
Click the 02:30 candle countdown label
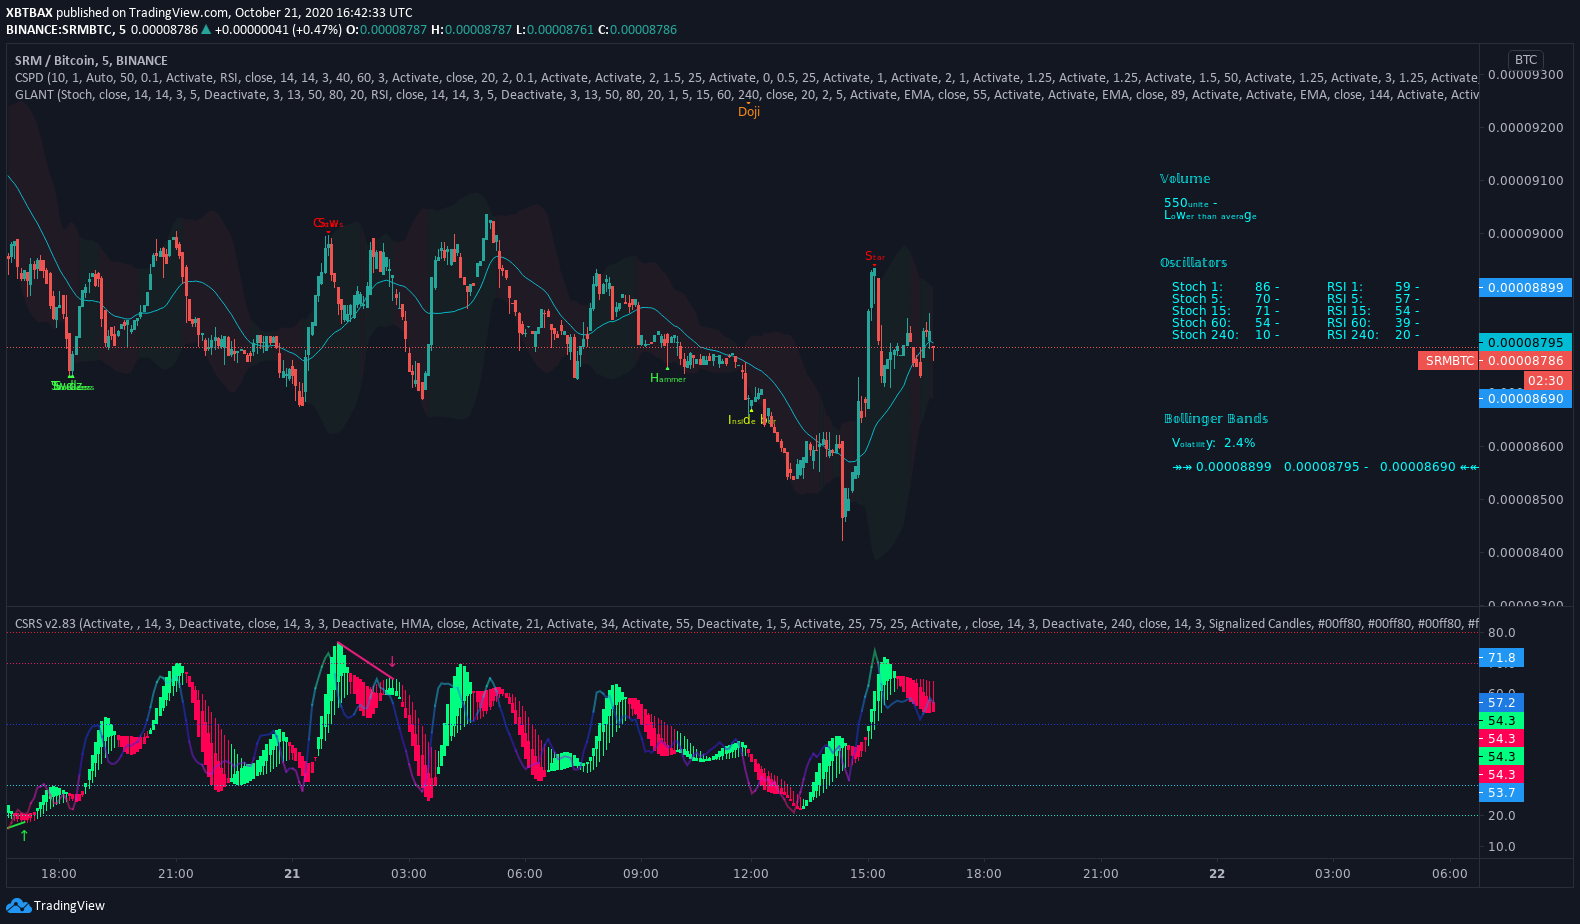tap(1546, 381)
